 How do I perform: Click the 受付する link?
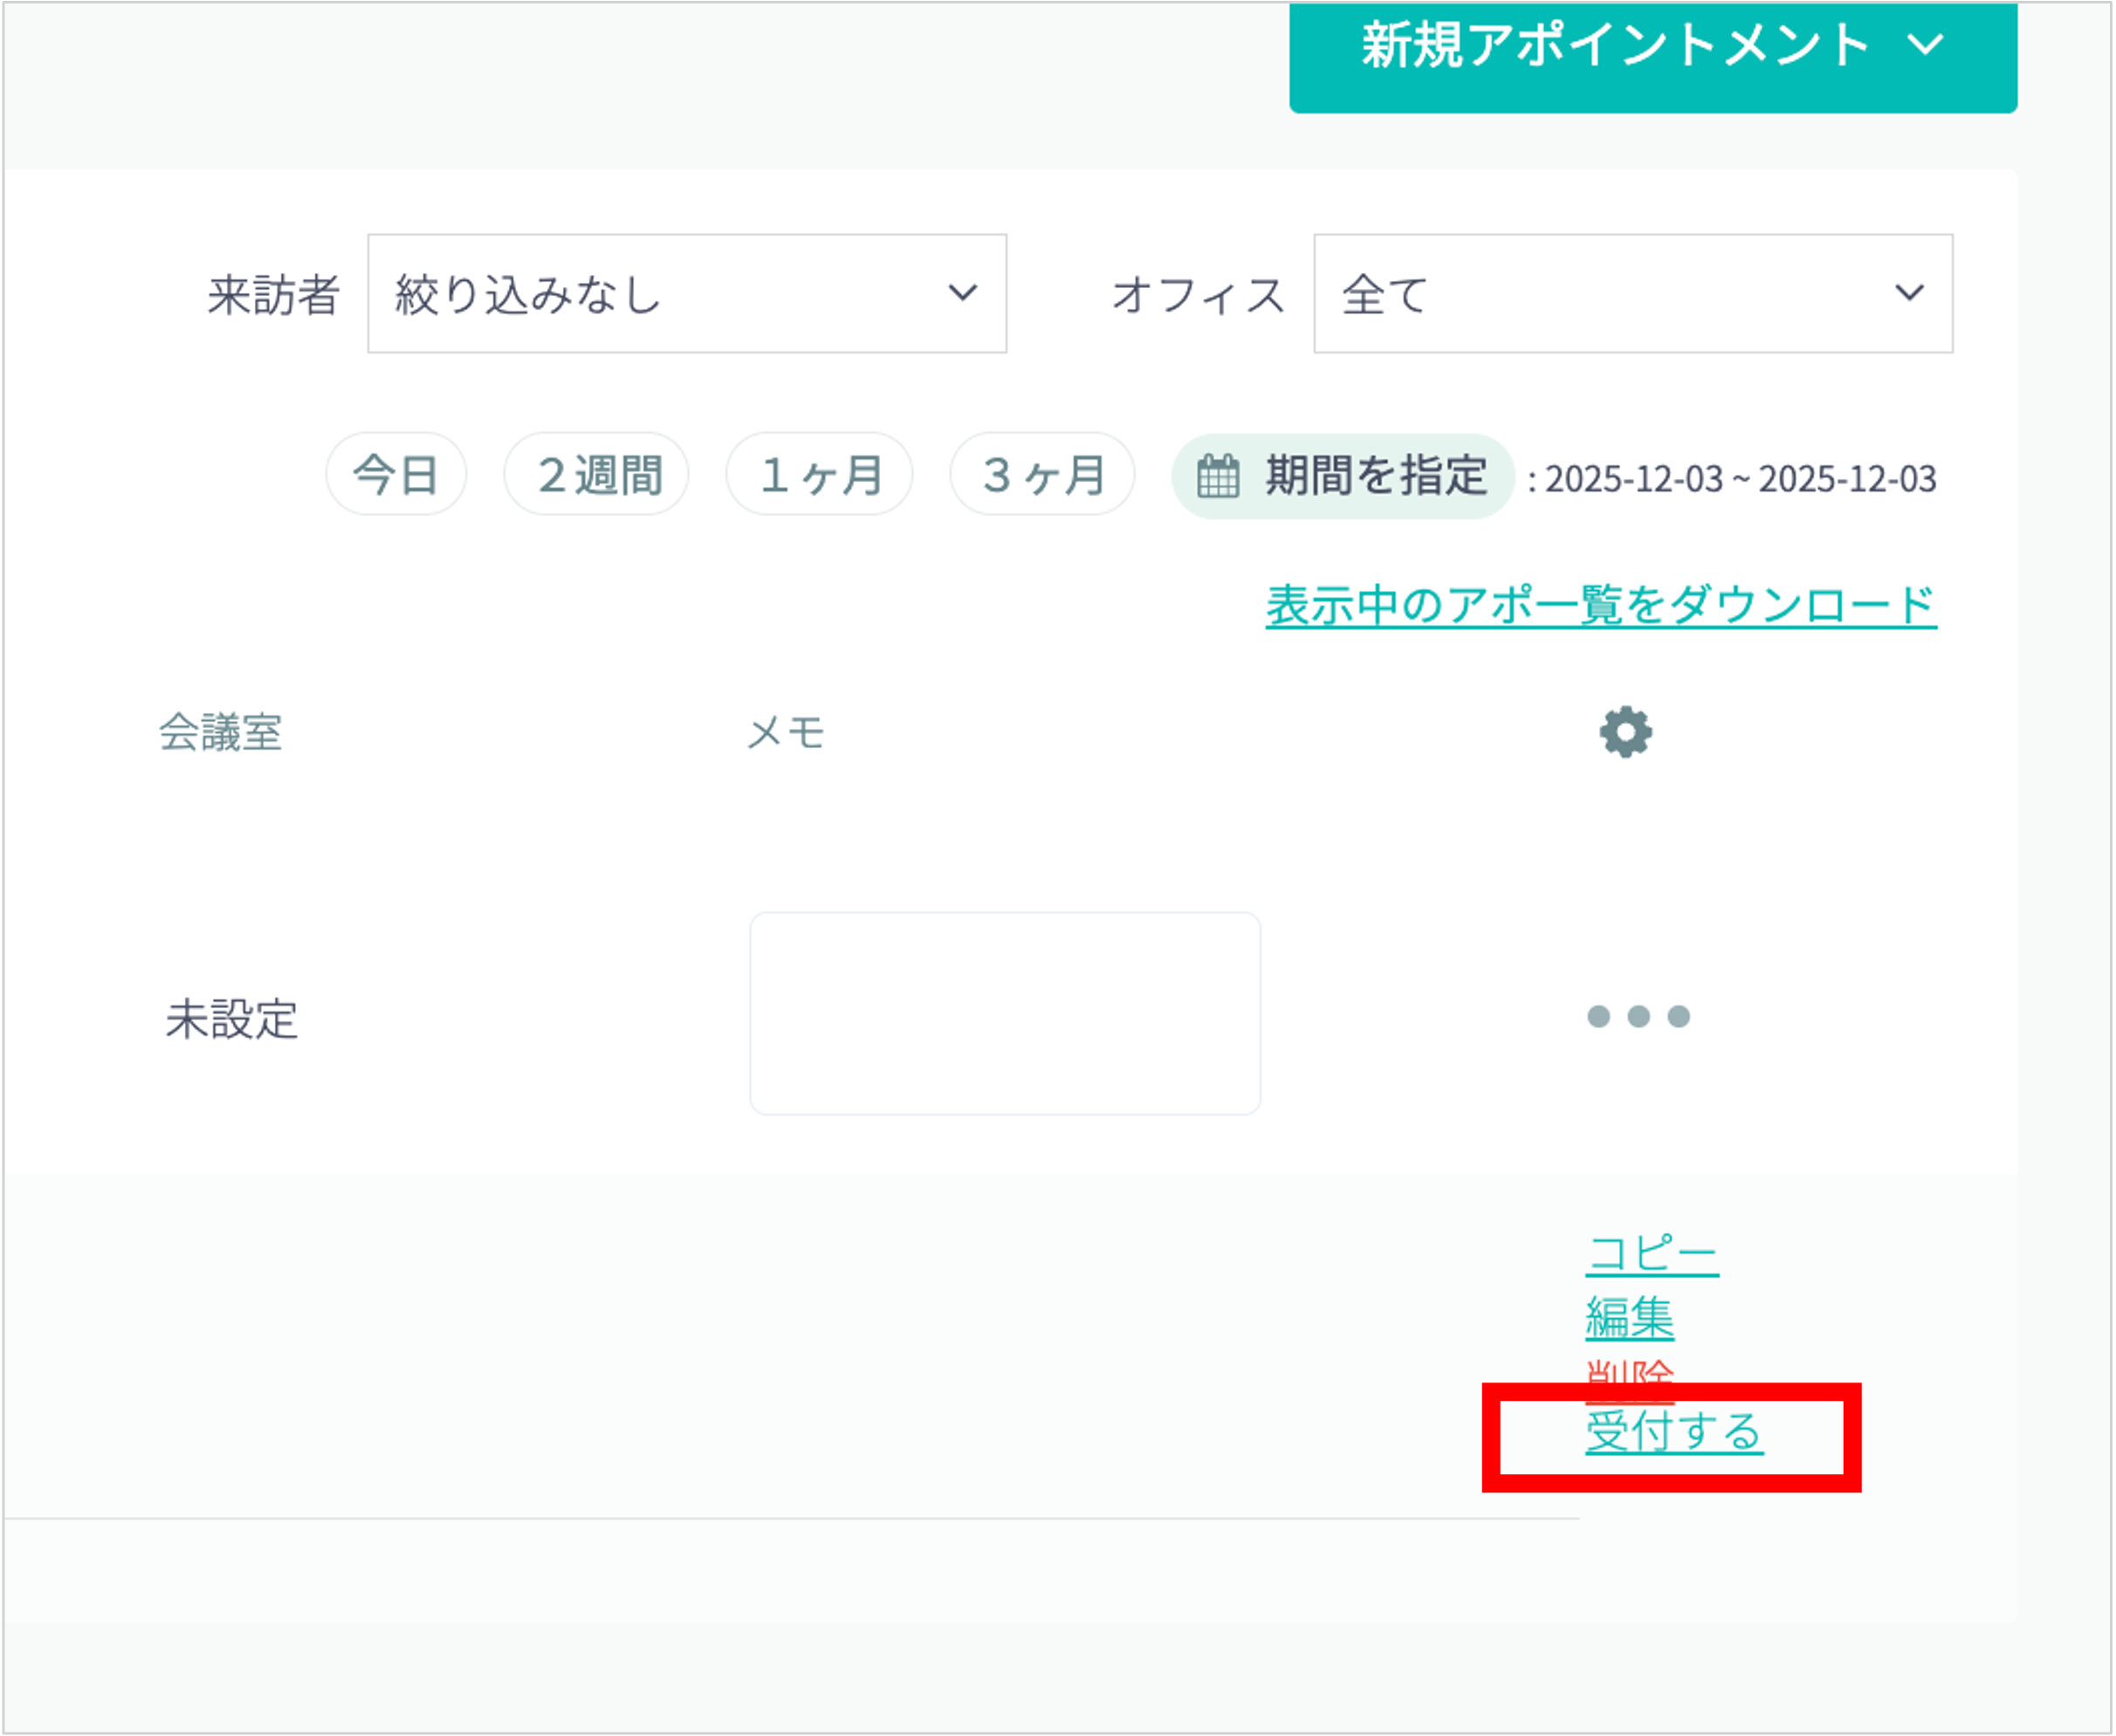[x=1673, y=1432]
